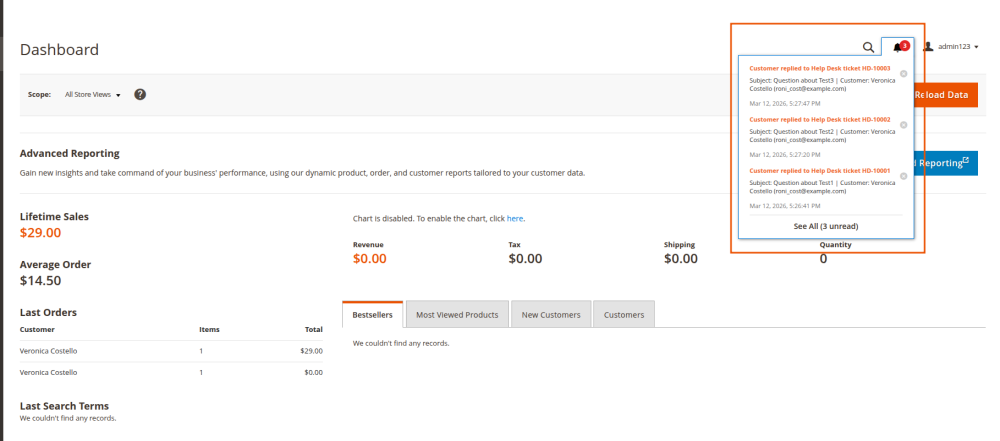Dismiss the HD-10001 ticket notification

(904, 176)
